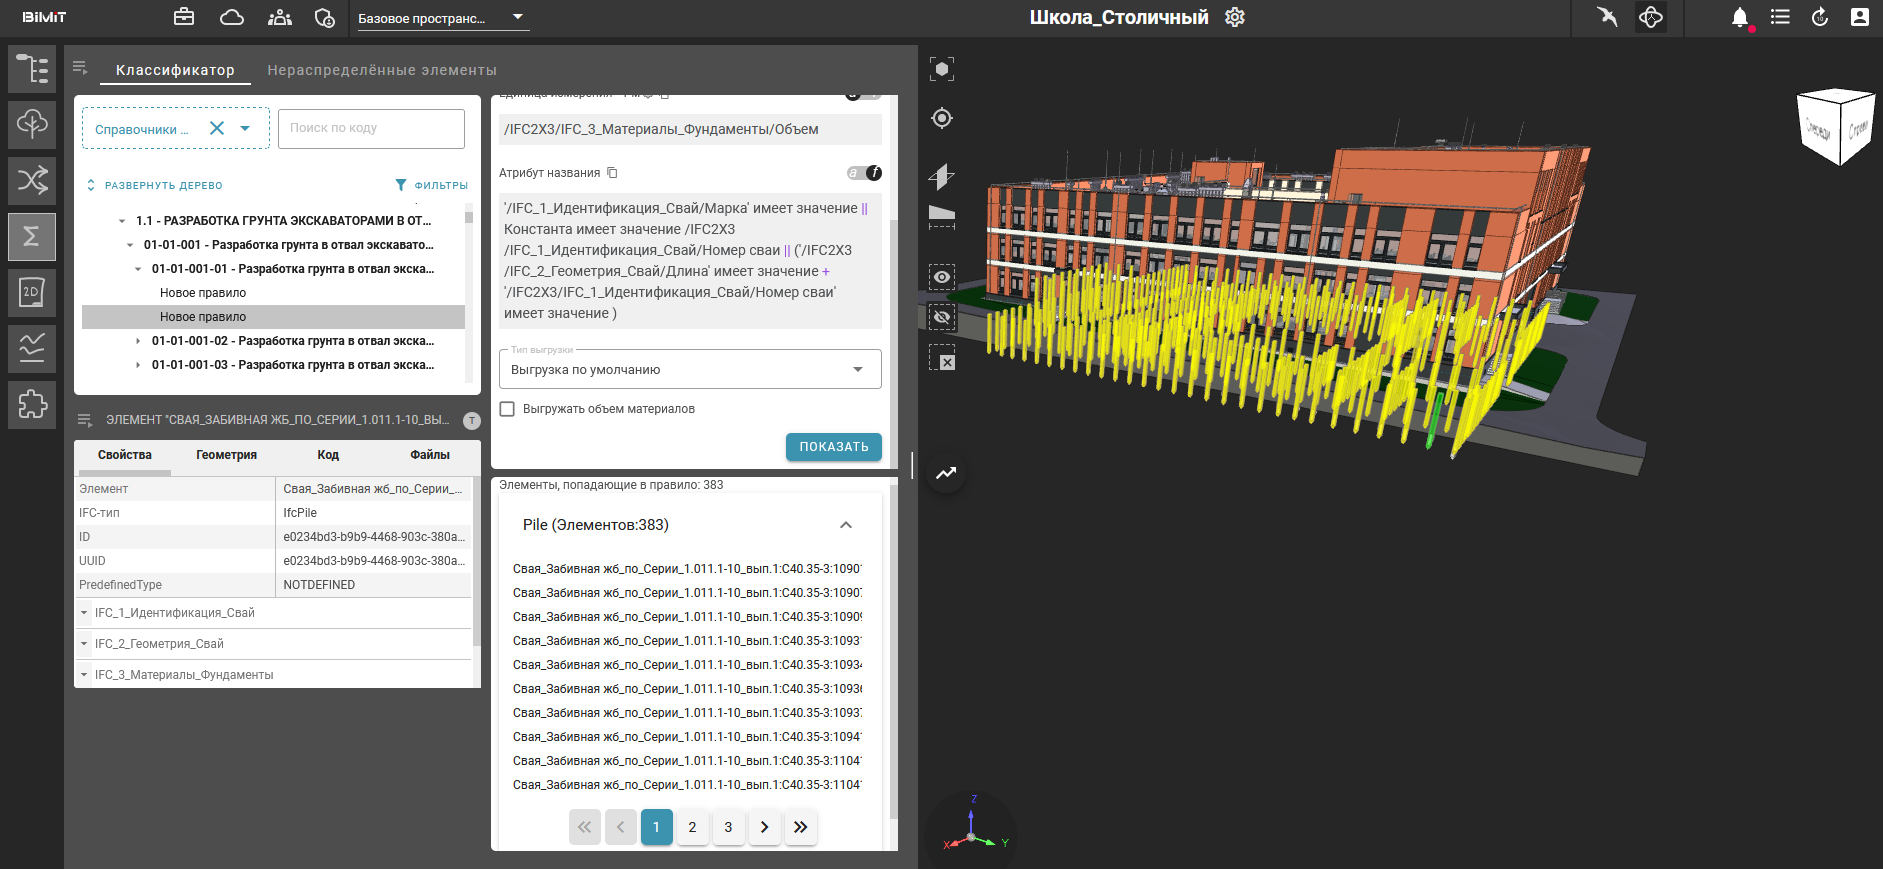This screenshot has width=1883, height=869.
Task: Toggle the eye visibility tool in viewer
Action: pos(941,277)
